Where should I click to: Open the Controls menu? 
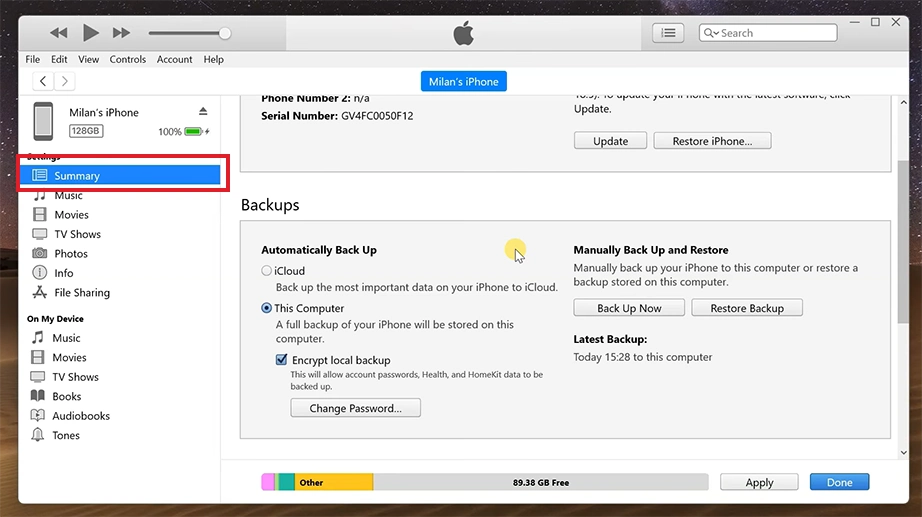pyautogui.click(x=128, y=59)
